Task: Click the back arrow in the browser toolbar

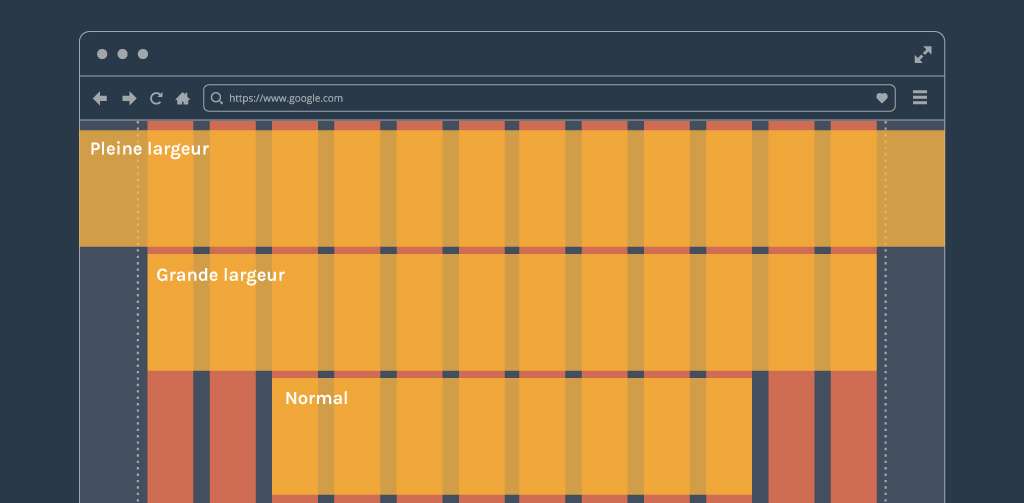Action: [100, 98]
